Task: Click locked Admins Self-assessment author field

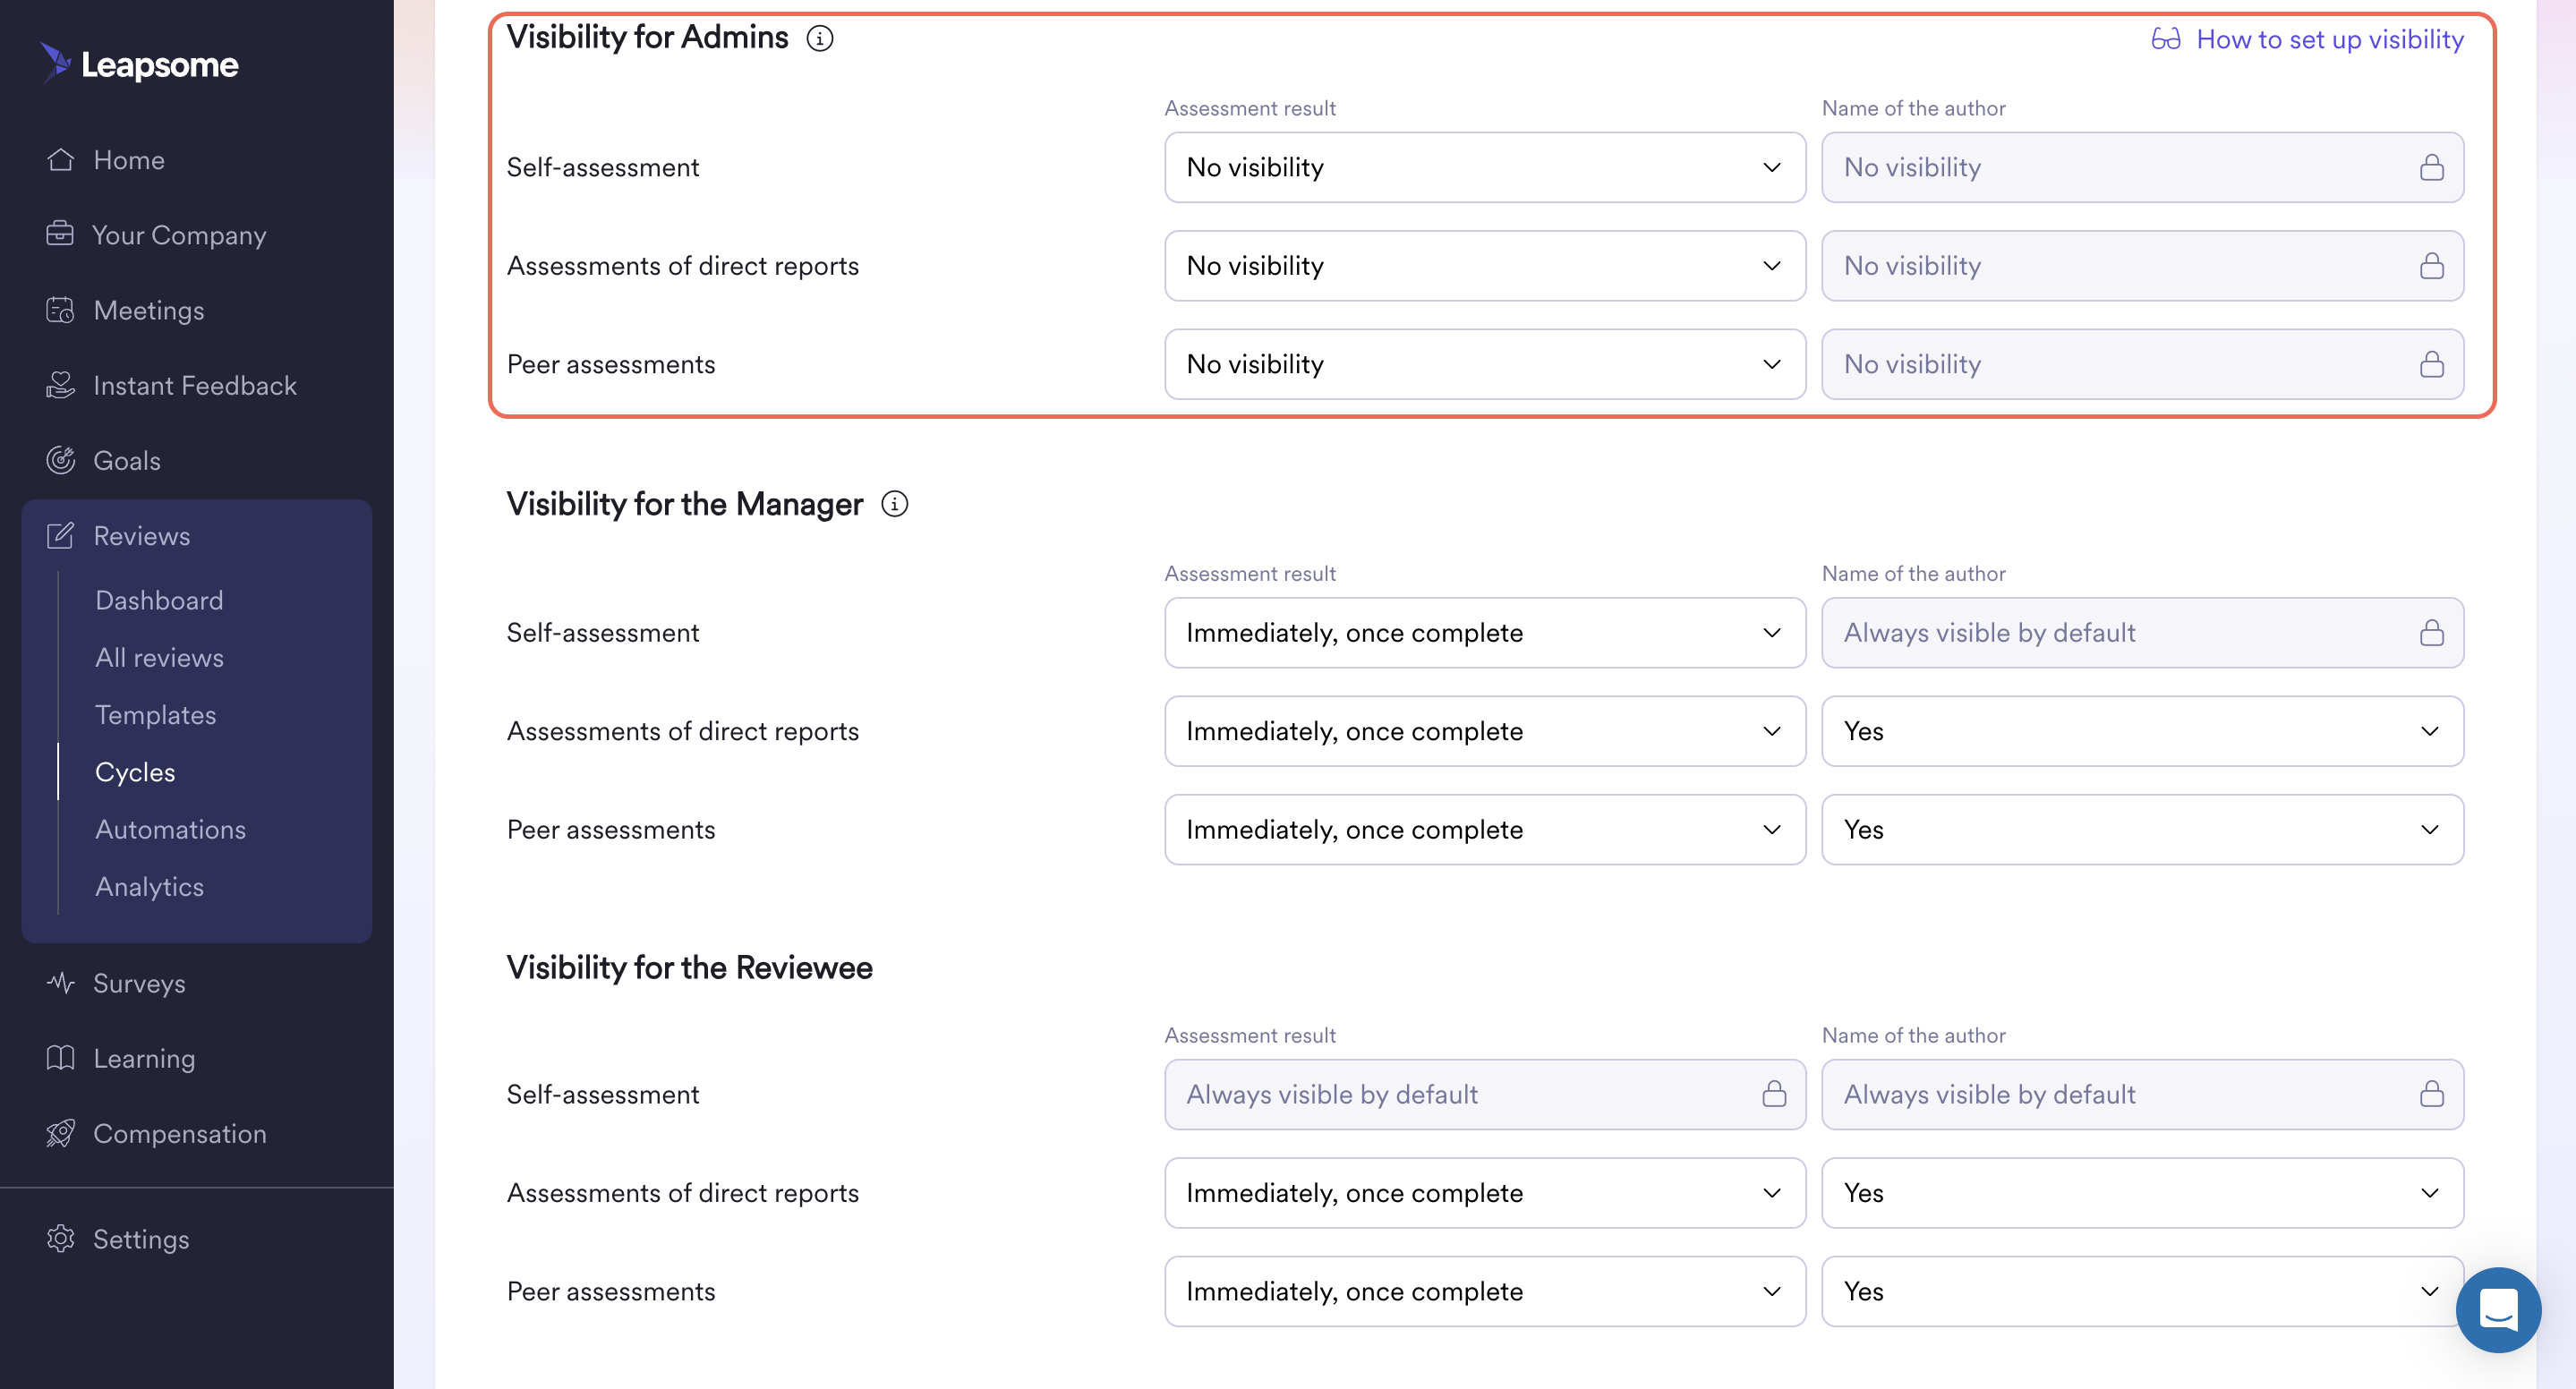Action: 2142,167
